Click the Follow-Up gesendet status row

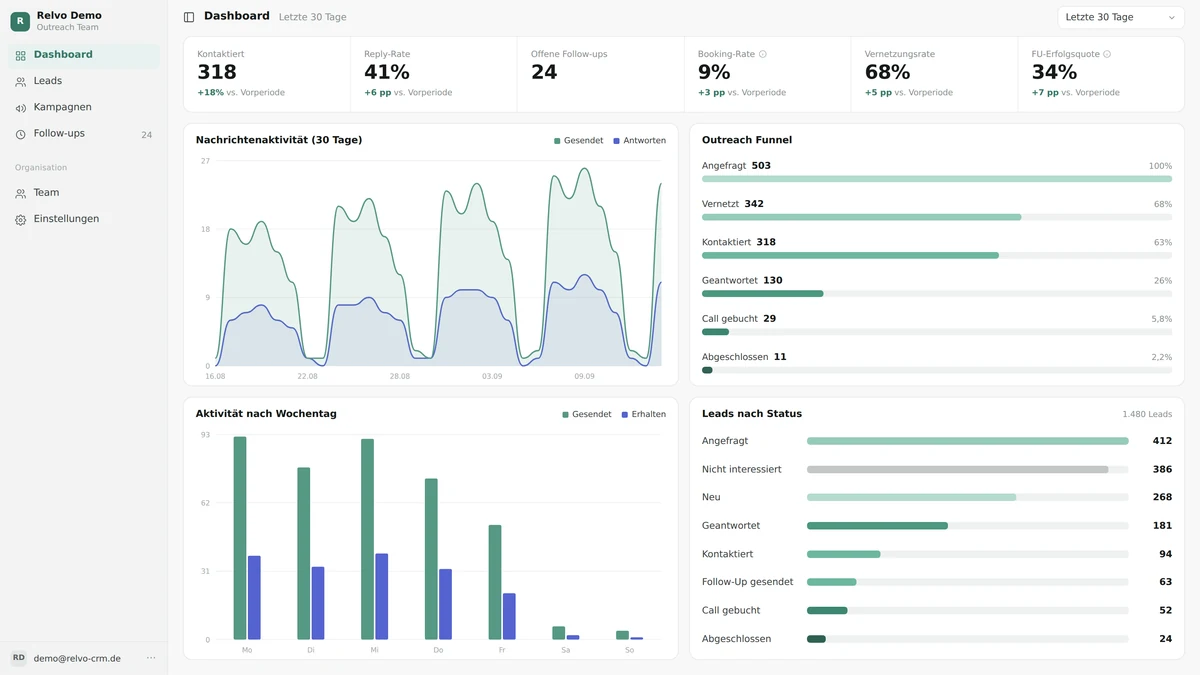[937, 582]
